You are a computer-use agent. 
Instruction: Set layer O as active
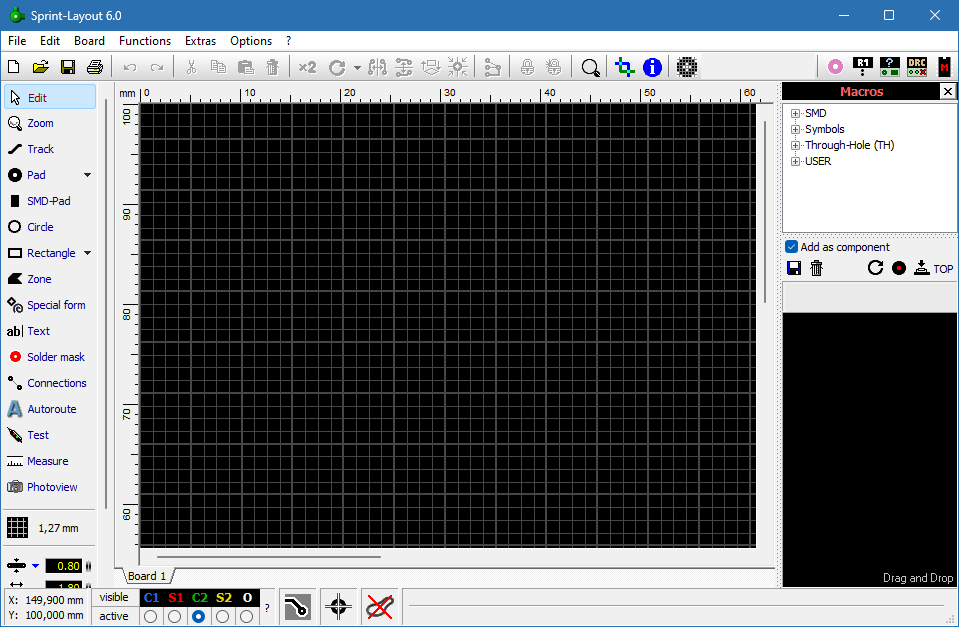246,616
